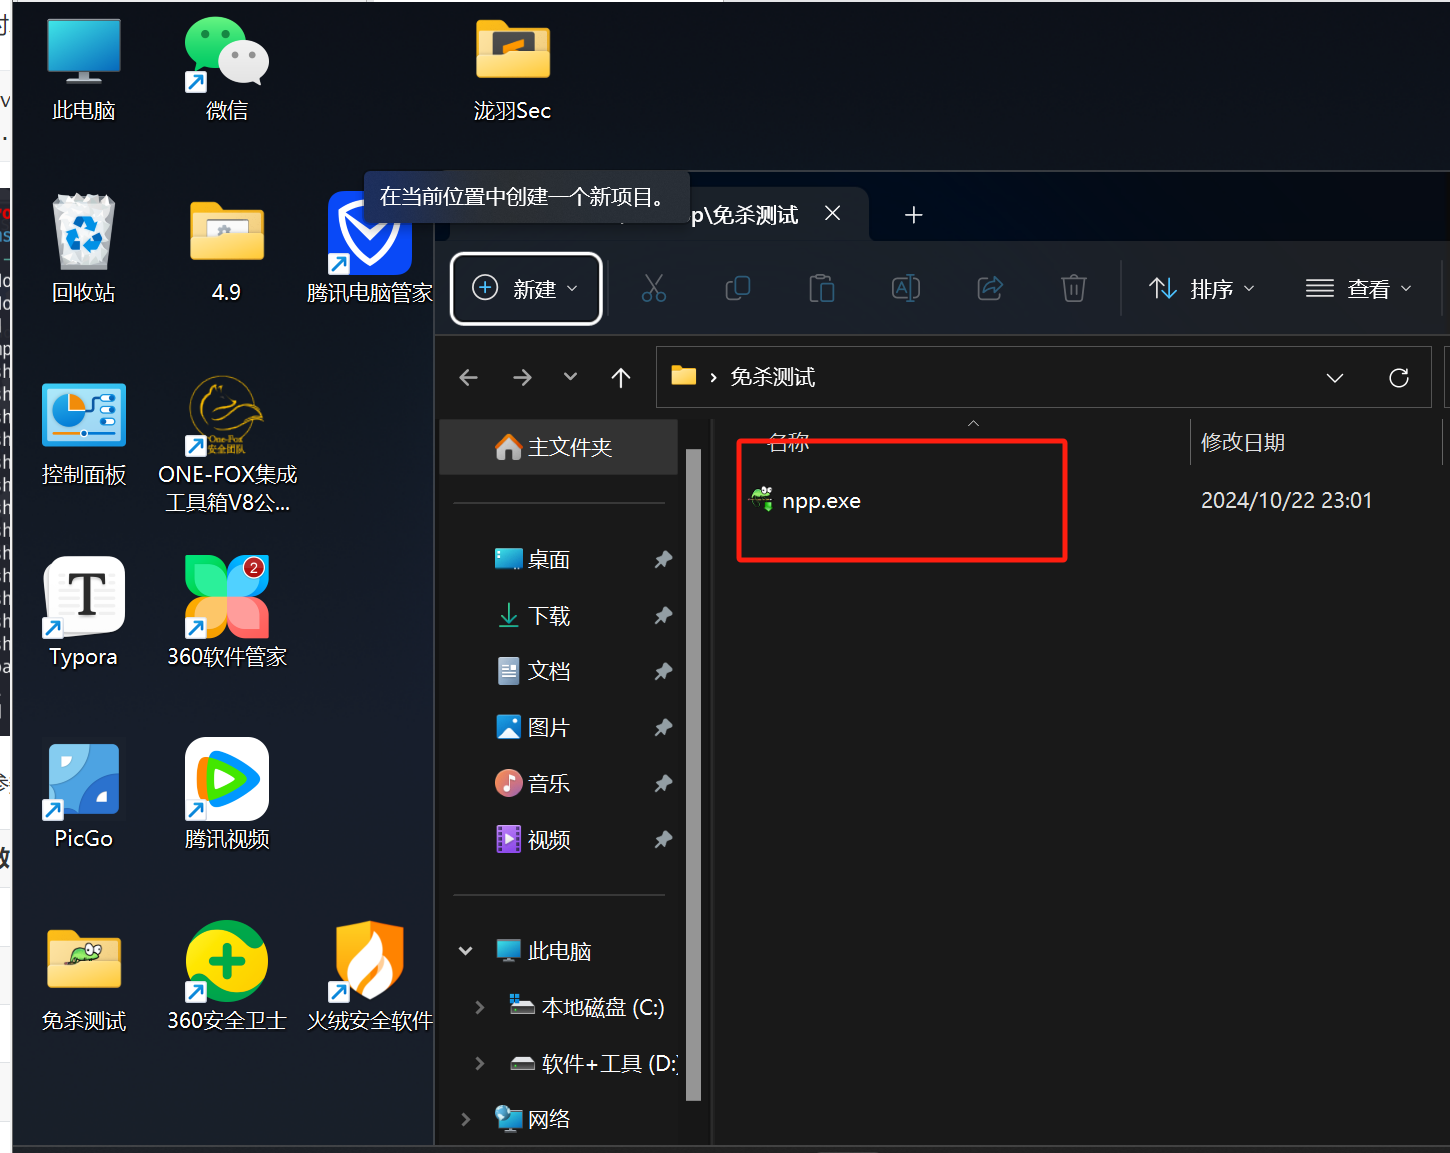Click the Delete trash icon
Screen dimensions: 1450x1153
click(1073, 289)
